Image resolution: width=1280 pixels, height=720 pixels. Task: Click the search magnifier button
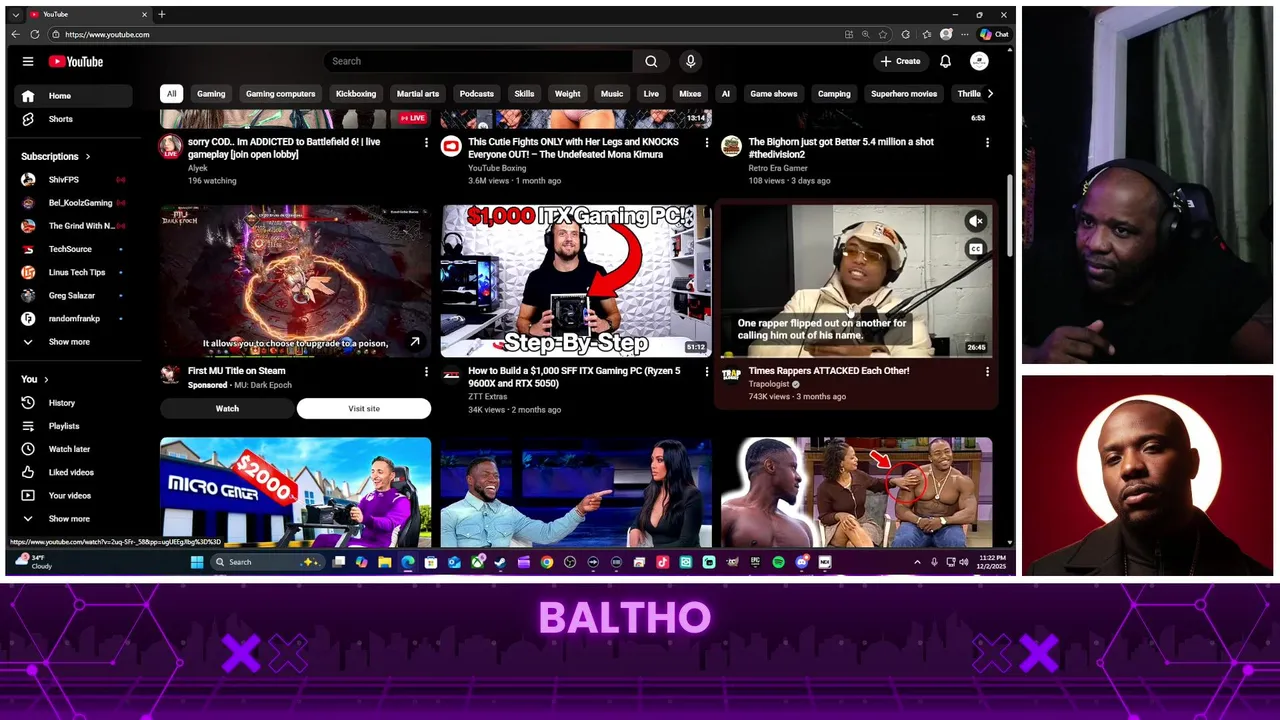click(651, 61)
